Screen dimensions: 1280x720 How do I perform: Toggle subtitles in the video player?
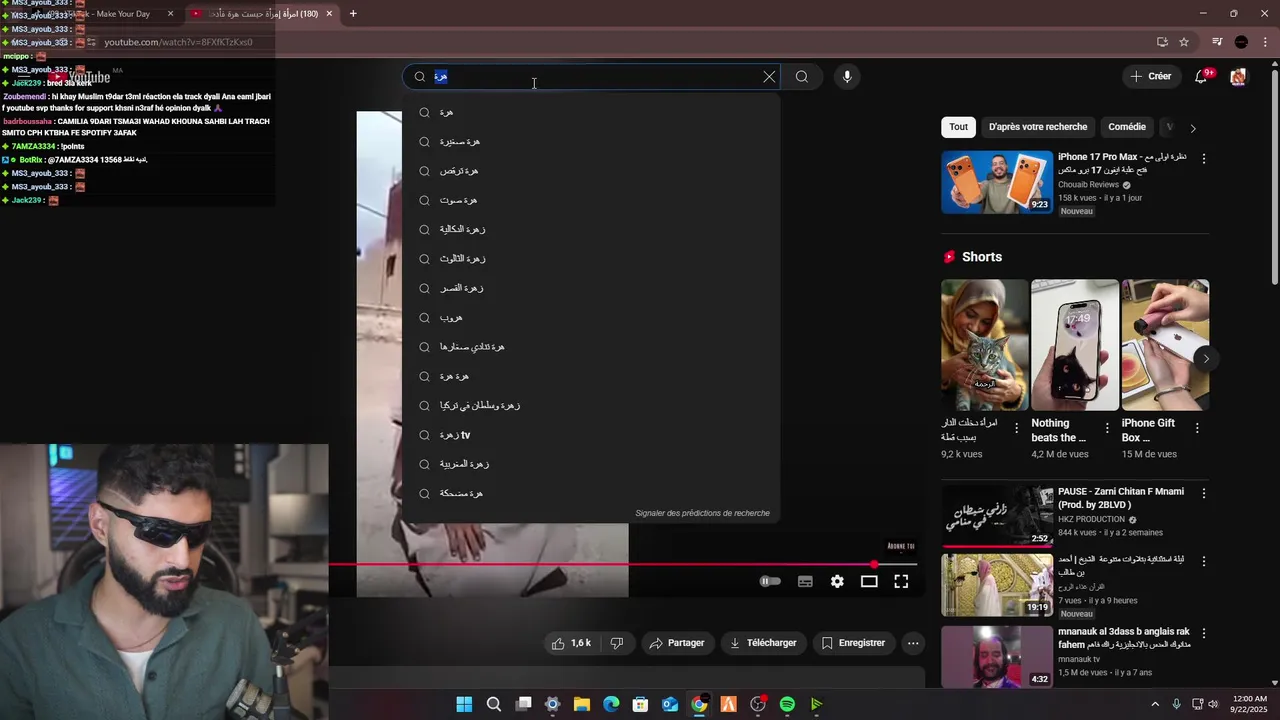[805, 581]
